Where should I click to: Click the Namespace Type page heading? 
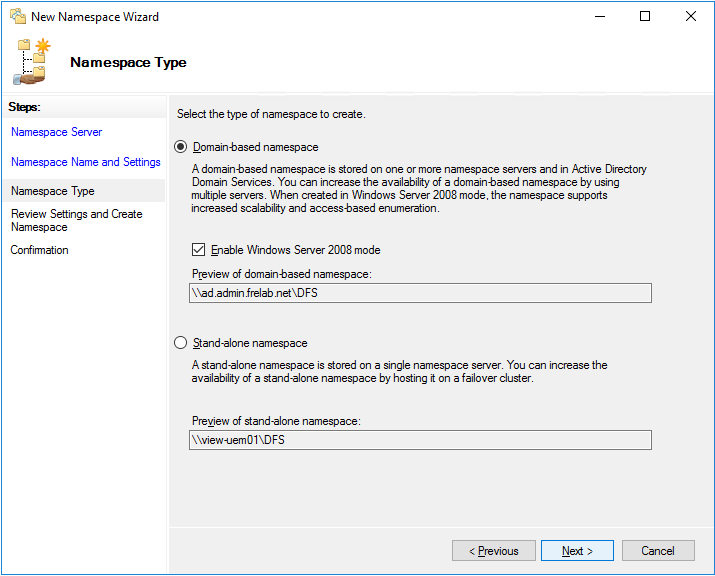point(128,62)
